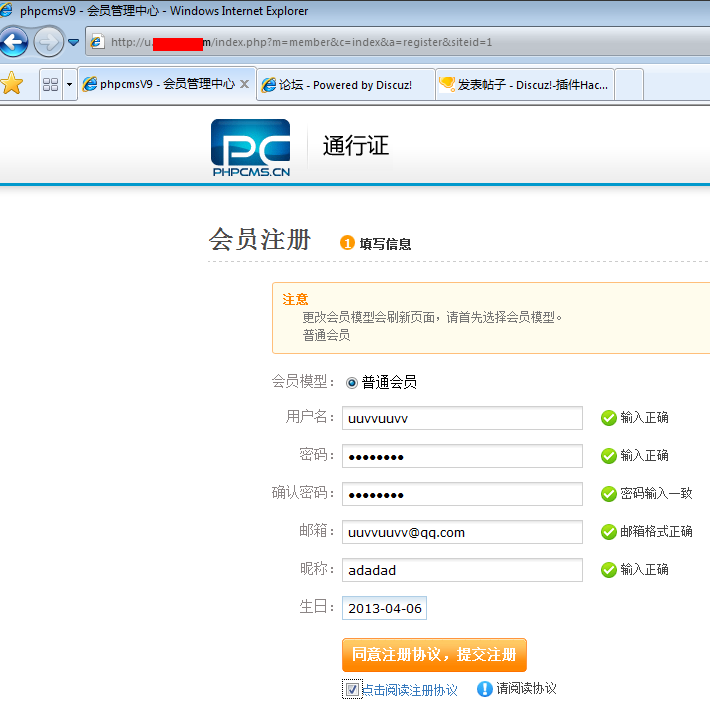Click the blue info icon beside 请阅读协议
The image size is (710, 702).
485,689
